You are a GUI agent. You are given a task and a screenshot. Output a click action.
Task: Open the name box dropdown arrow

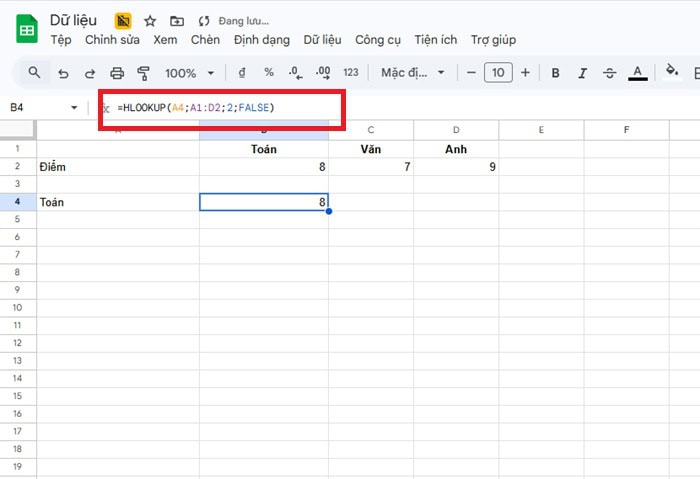[74, 107]
